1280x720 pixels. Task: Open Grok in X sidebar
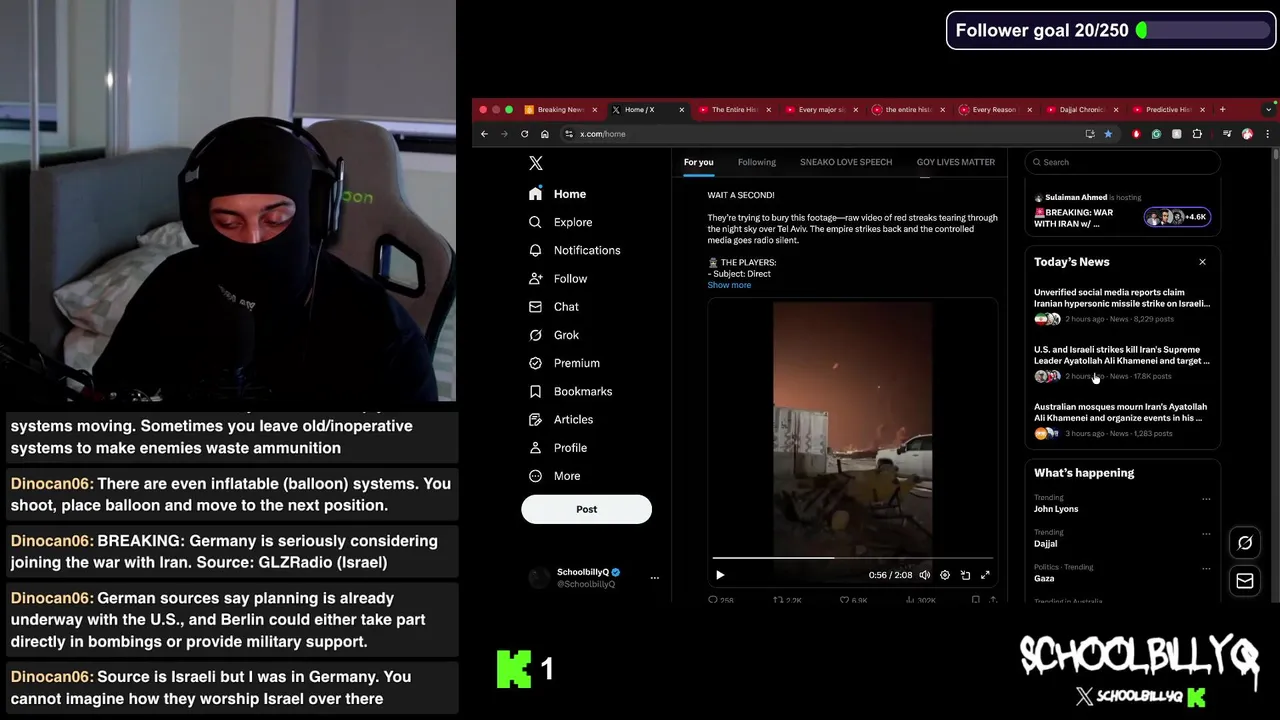click(553, 335)
